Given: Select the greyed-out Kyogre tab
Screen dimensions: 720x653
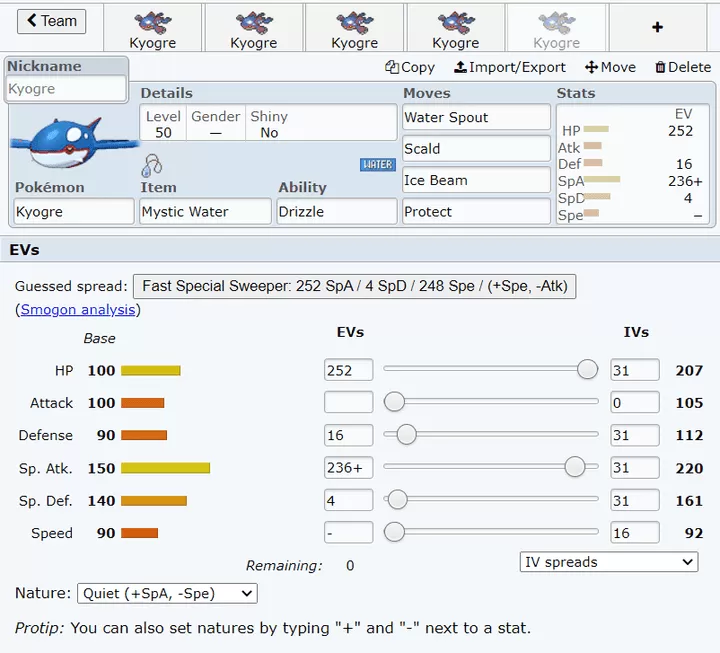Looking at the screenshot, I should point(556,28).
